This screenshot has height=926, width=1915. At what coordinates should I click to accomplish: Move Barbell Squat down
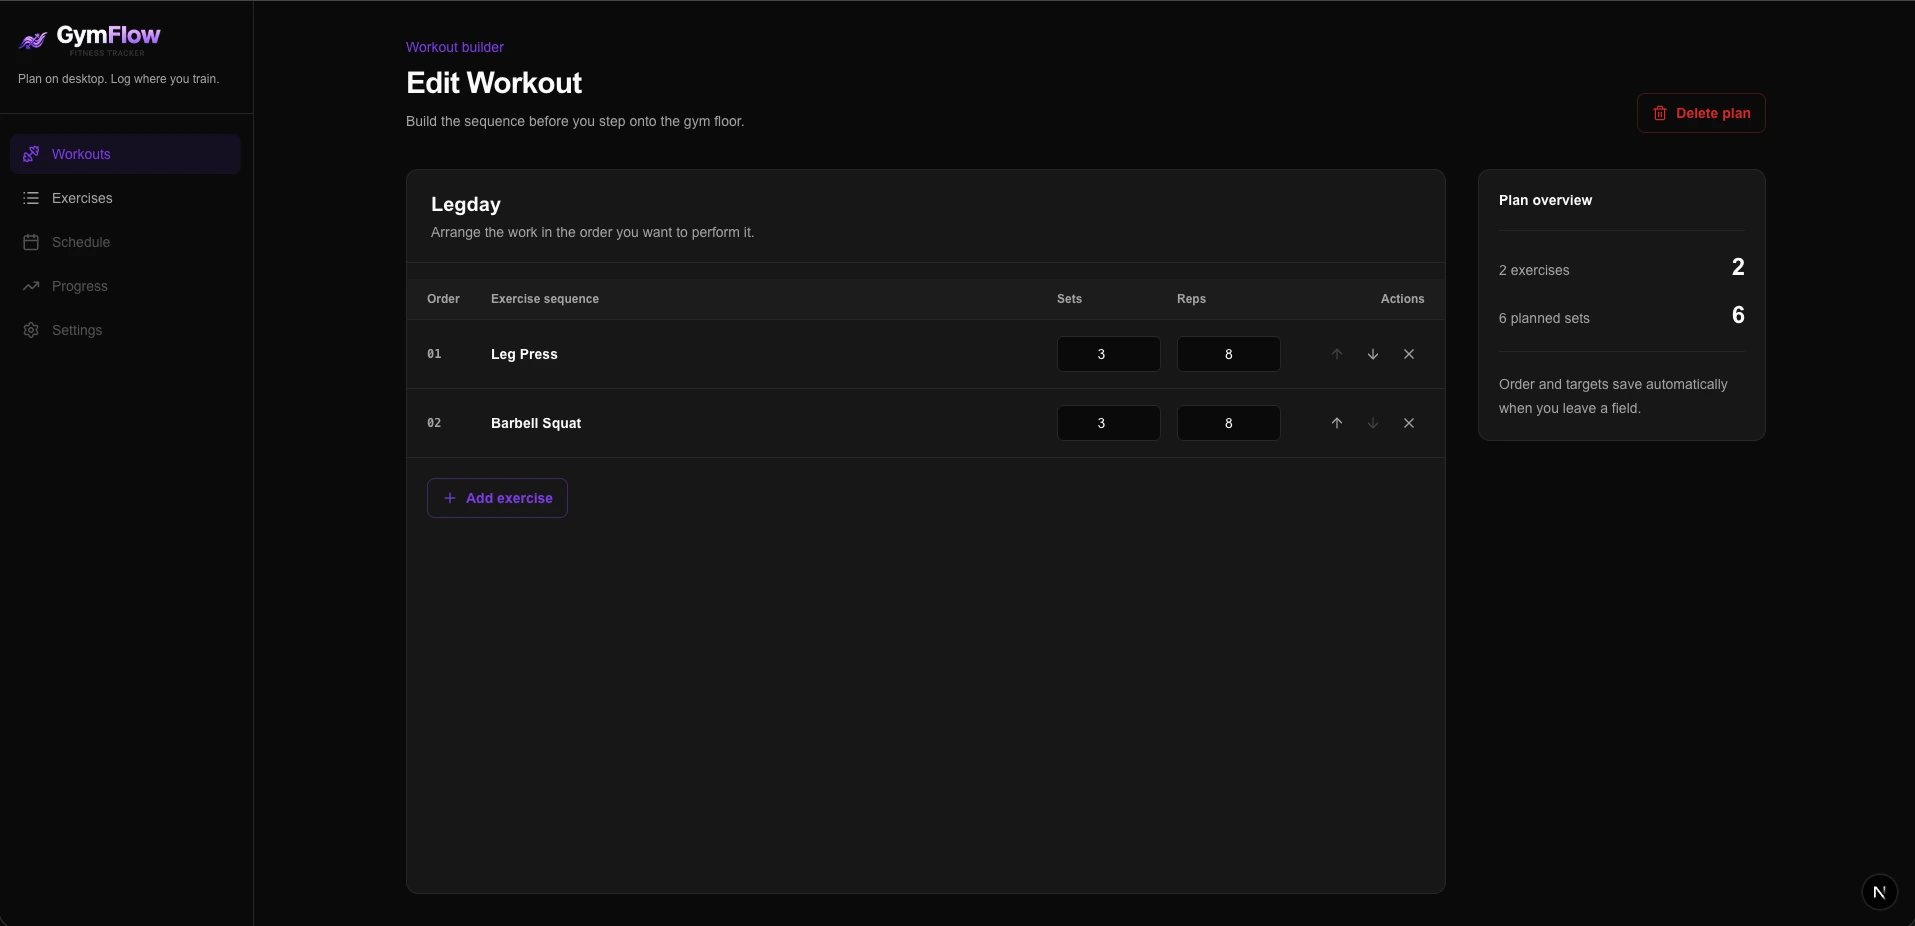[1373, 423]
